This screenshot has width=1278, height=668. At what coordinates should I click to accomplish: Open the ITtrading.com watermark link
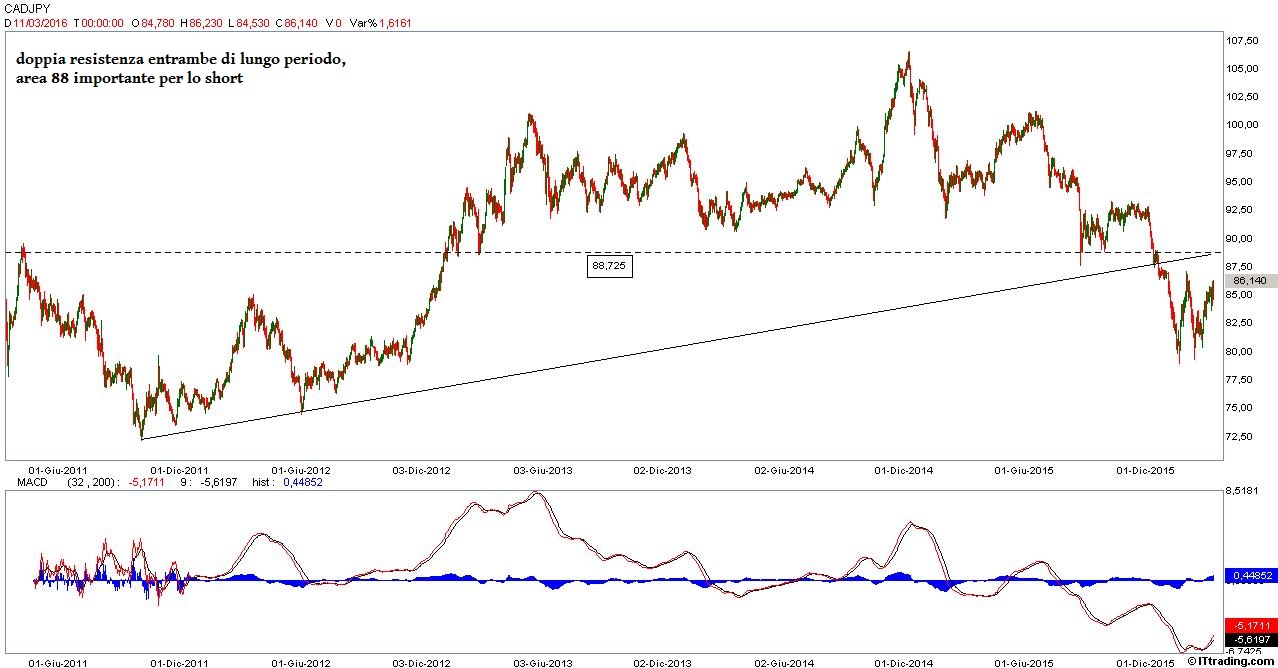[x=1231, y=662]
